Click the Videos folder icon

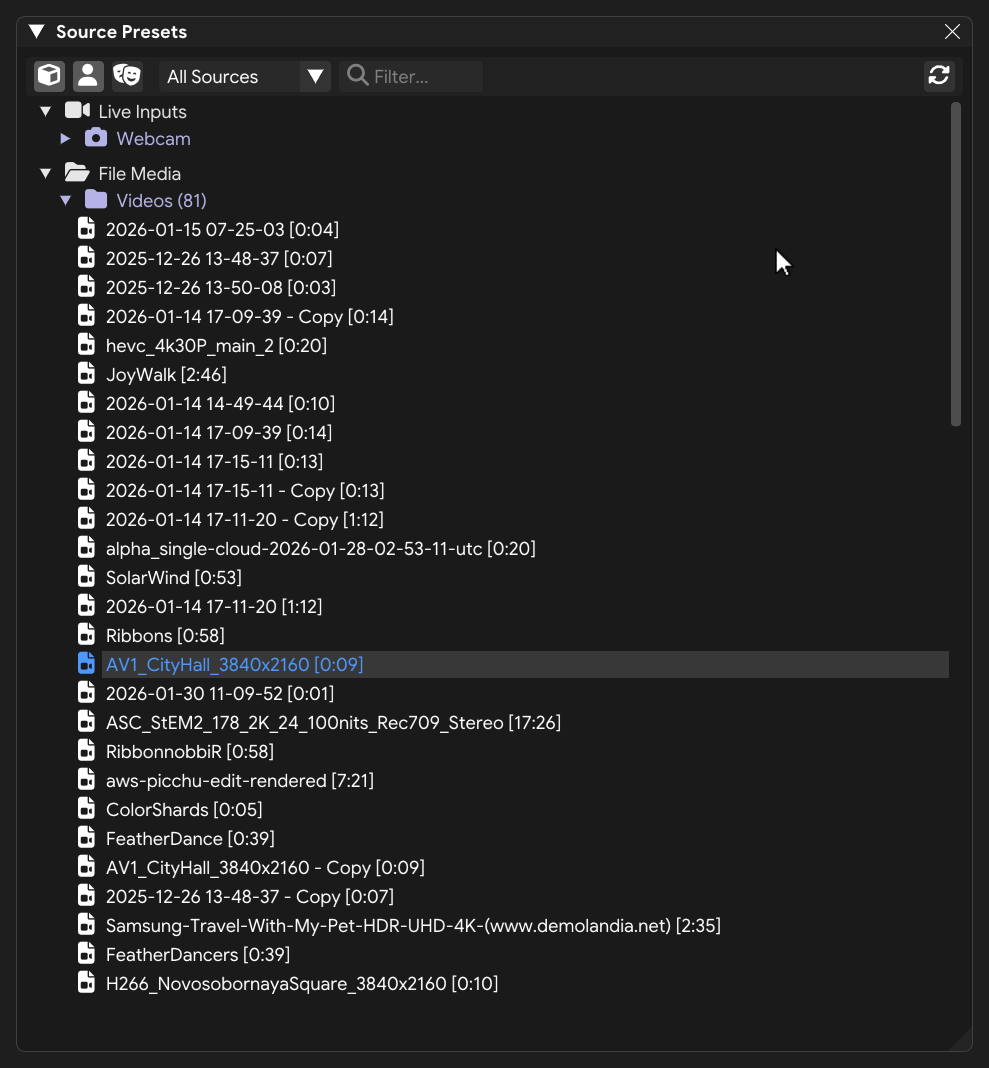coord(96,200)
